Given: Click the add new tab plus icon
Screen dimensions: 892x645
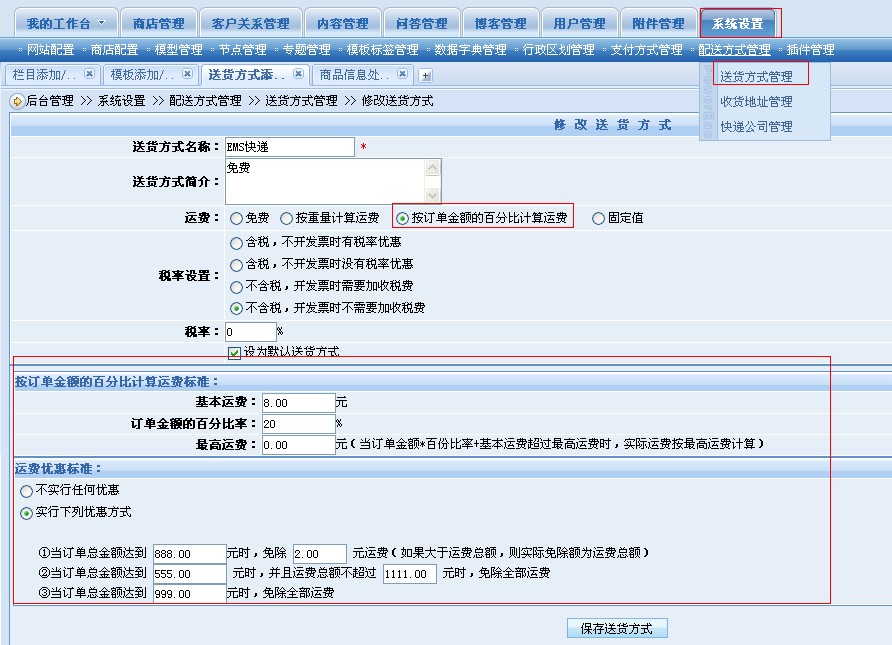Looking at the screenshot, I should (x=426, y=75).
